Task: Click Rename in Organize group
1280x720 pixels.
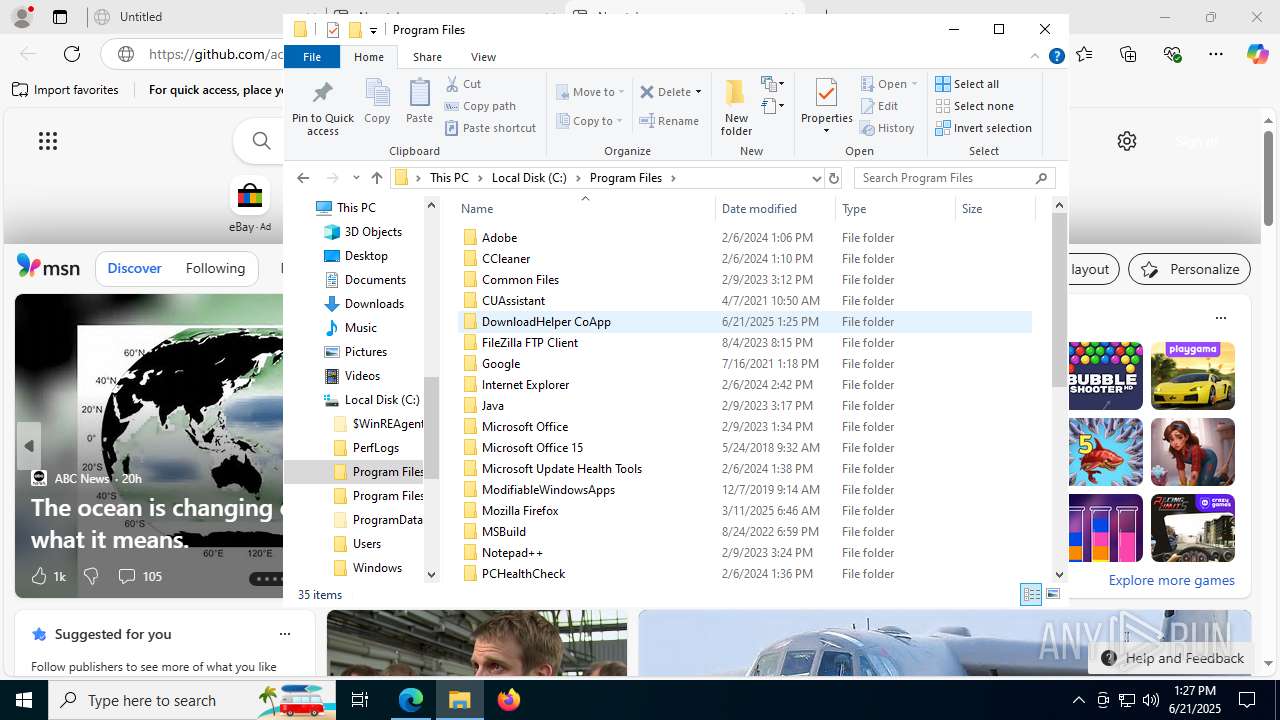Action: (669, 121)
